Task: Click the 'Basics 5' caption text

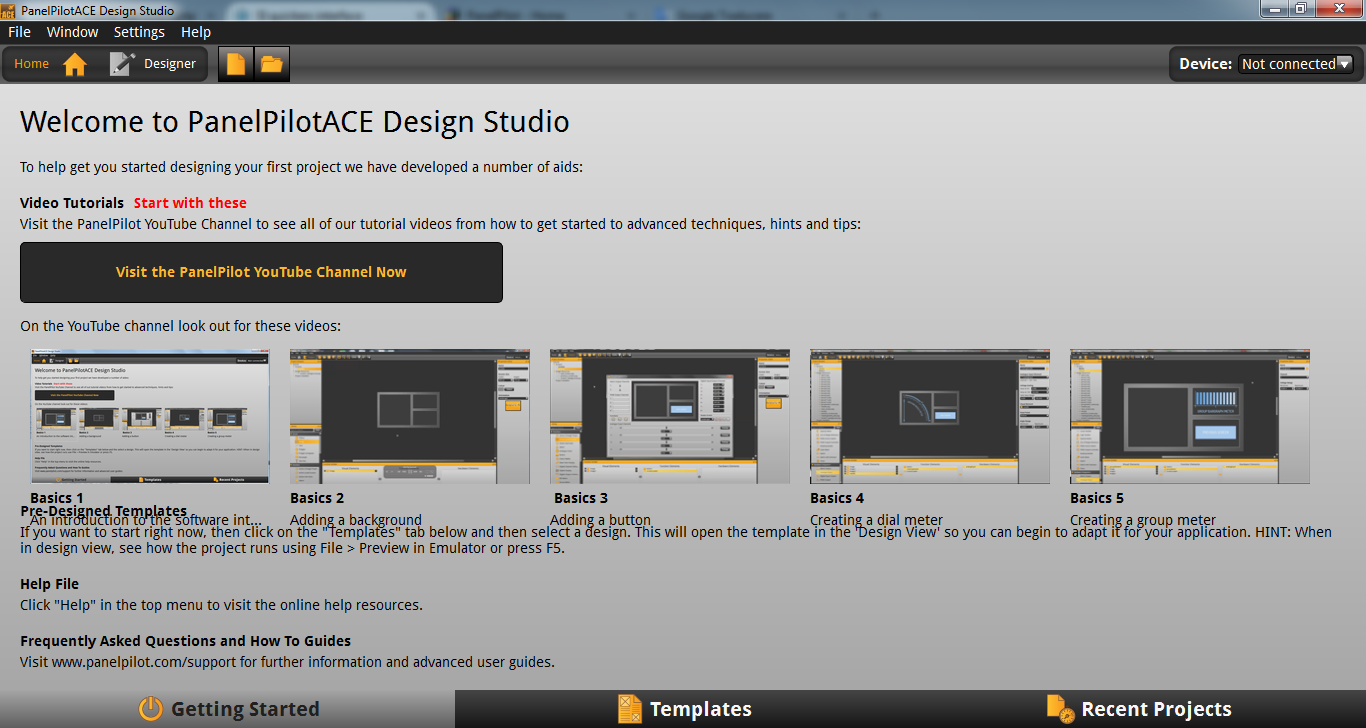Action: pos(1097,498)
